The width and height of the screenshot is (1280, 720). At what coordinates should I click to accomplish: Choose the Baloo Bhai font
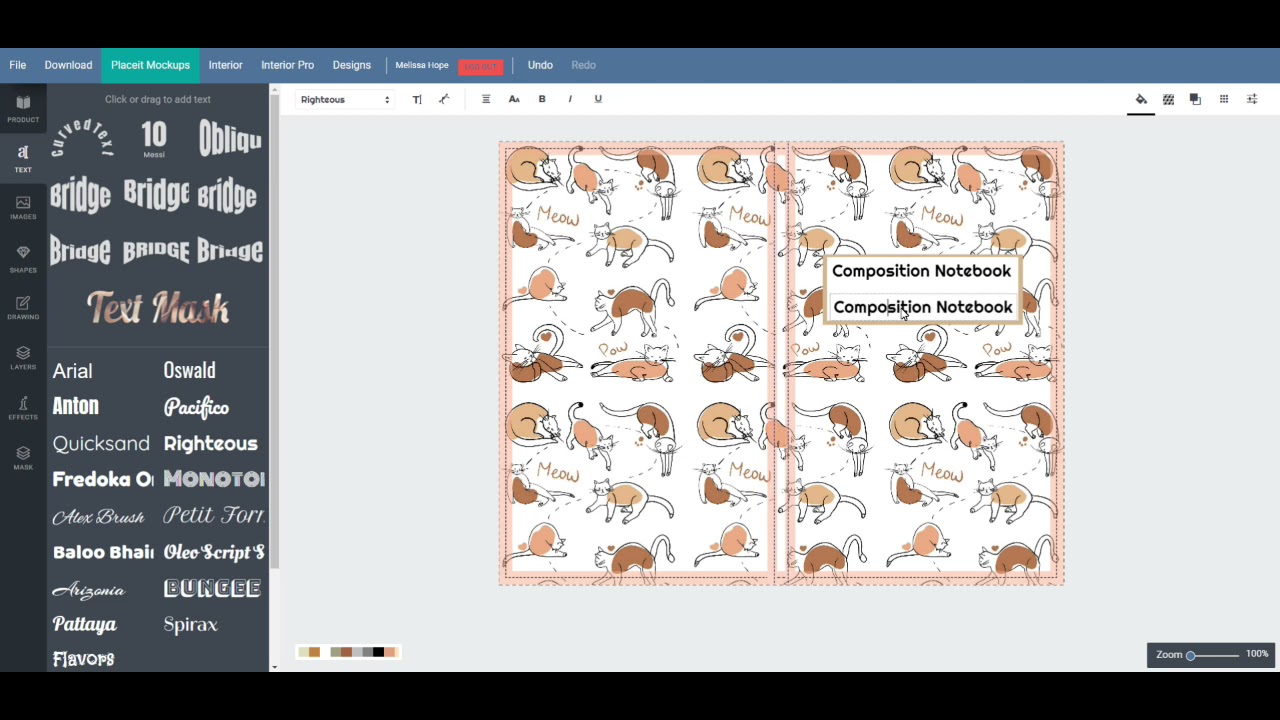click(x=102, y=552)
